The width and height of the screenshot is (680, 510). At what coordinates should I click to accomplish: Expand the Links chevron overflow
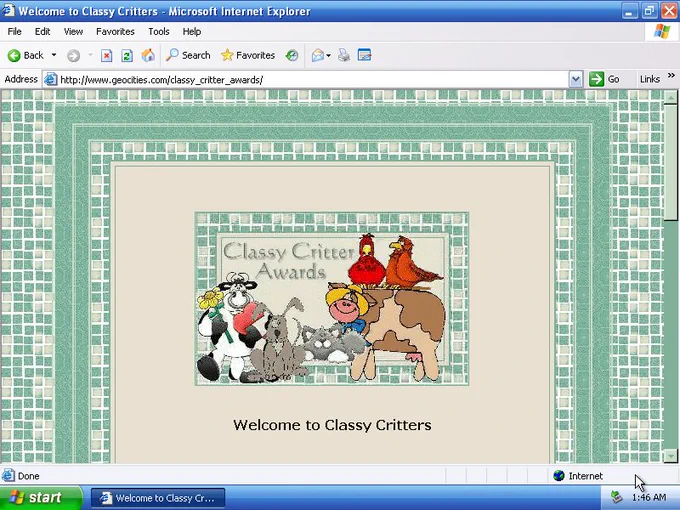pyautogui.click(x=671, y=75)
